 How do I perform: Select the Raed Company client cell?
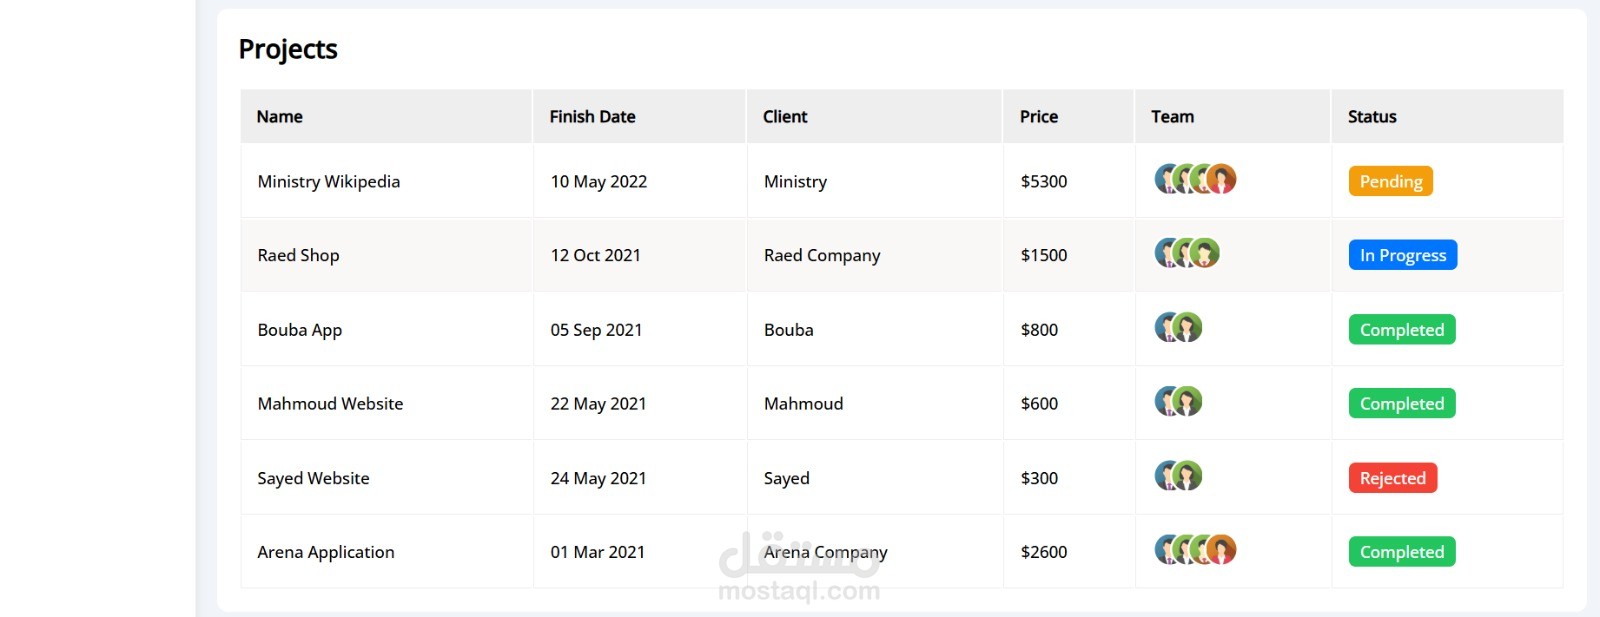821,255
